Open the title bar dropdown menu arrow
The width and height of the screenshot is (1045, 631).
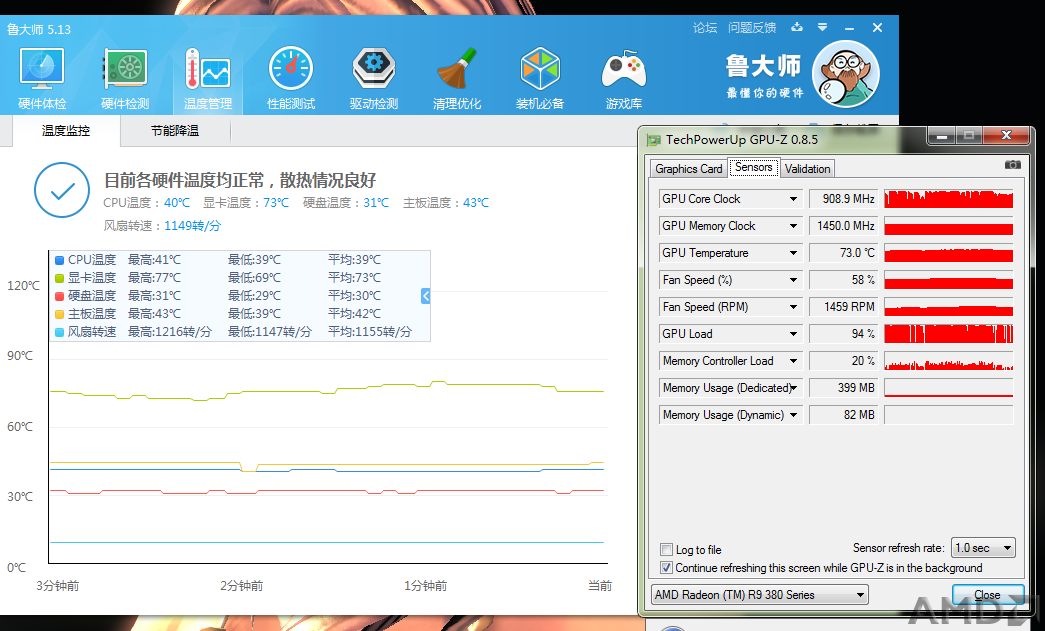822,27
